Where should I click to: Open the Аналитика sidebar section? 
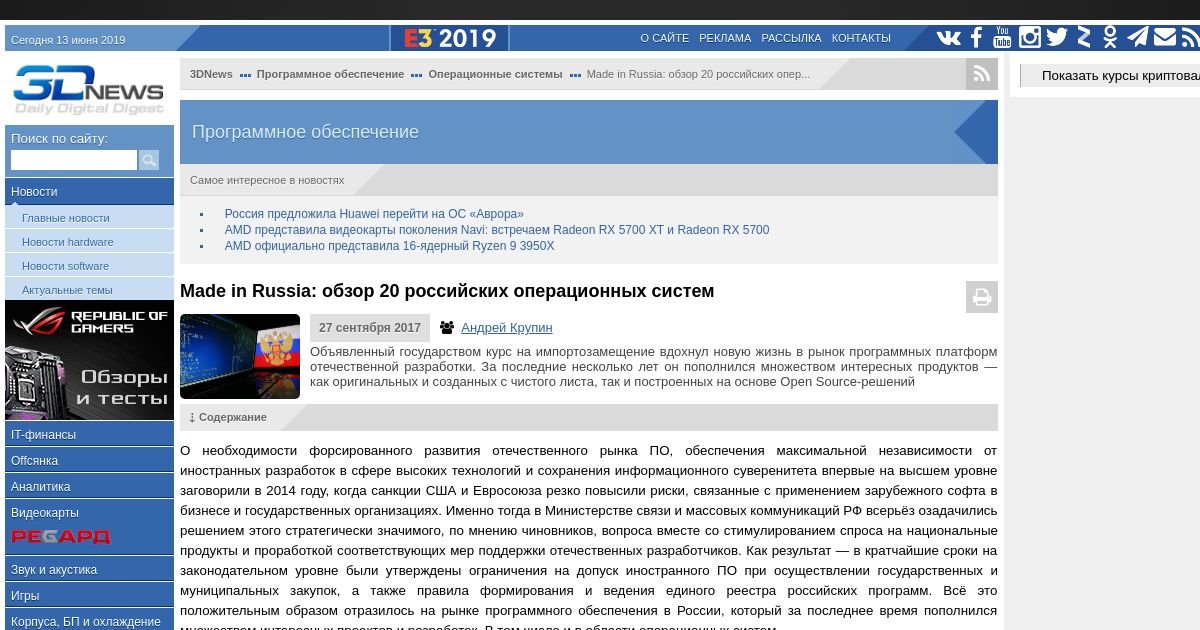[x=89, y=486]
